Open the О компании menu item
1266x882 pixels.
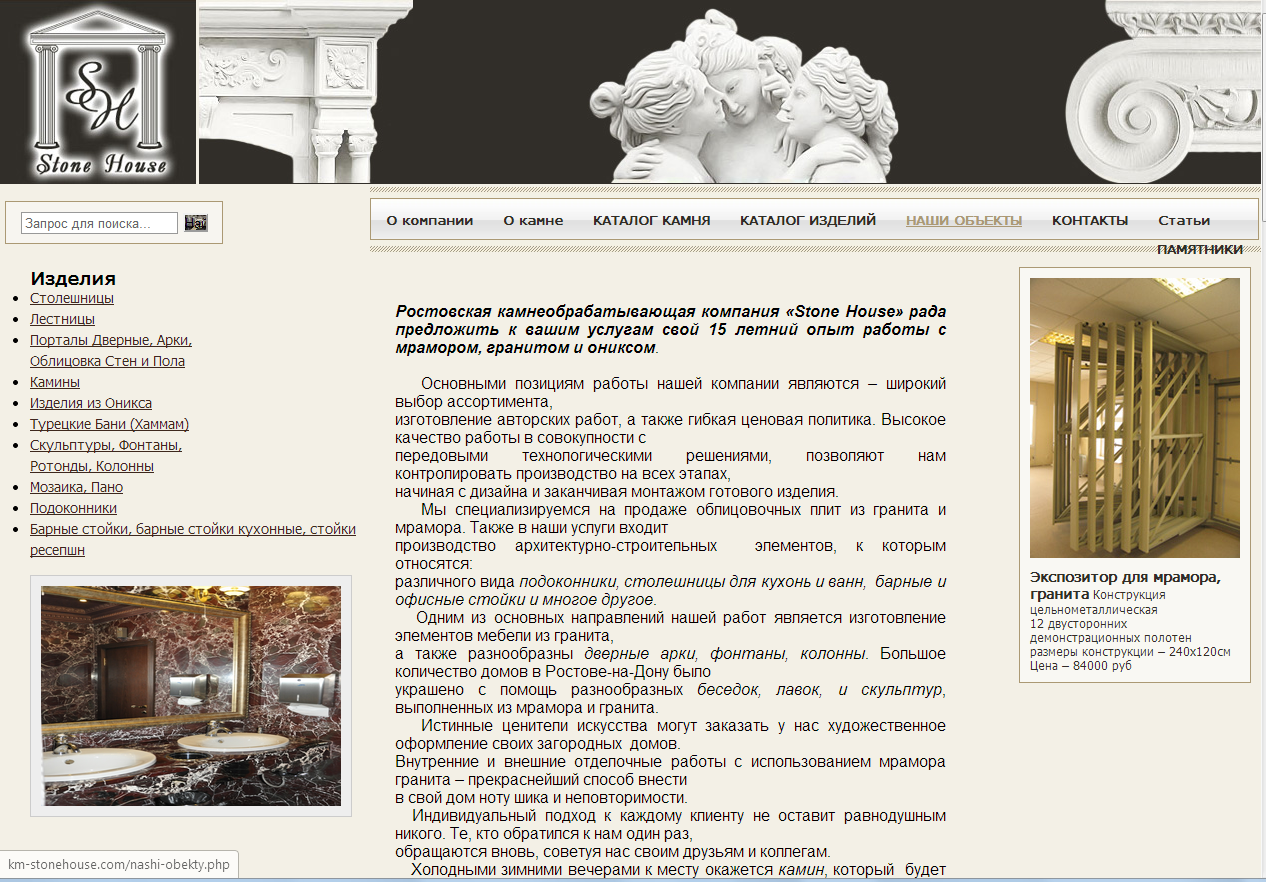coord(430,220)
